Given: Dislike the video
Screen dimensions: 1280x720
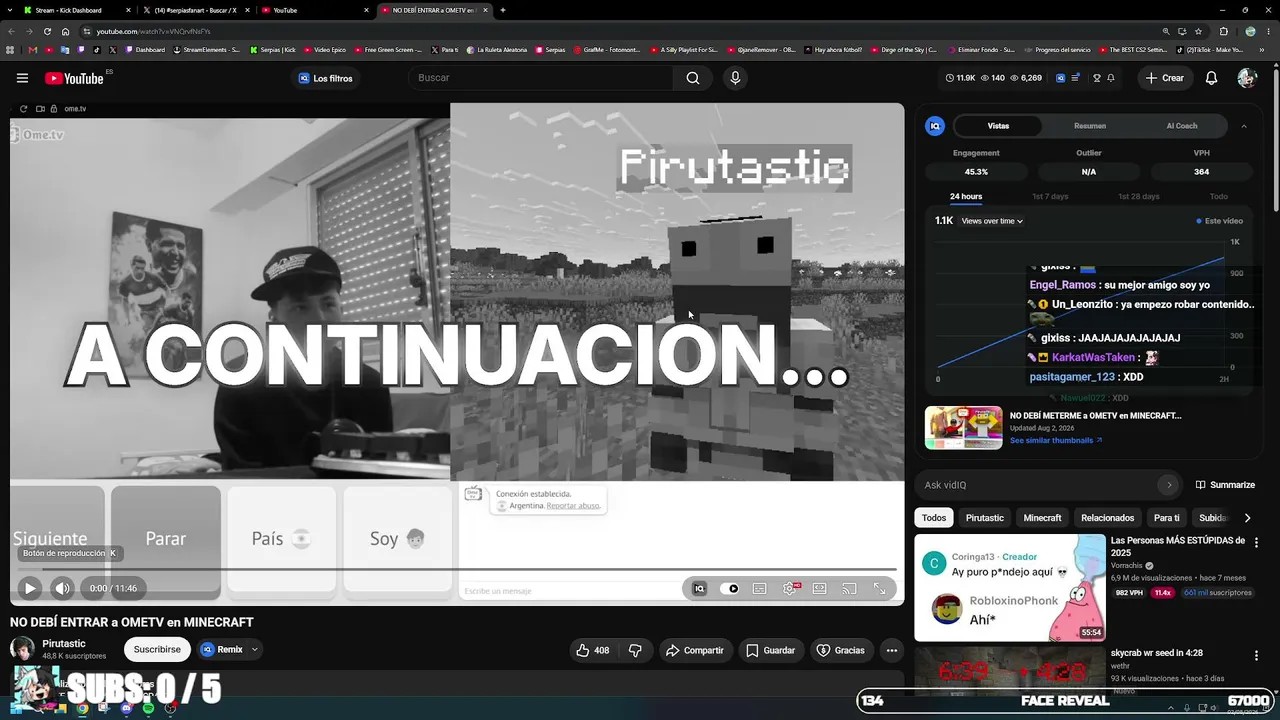Looking at the screenshot, I should (x=635, y=650).
